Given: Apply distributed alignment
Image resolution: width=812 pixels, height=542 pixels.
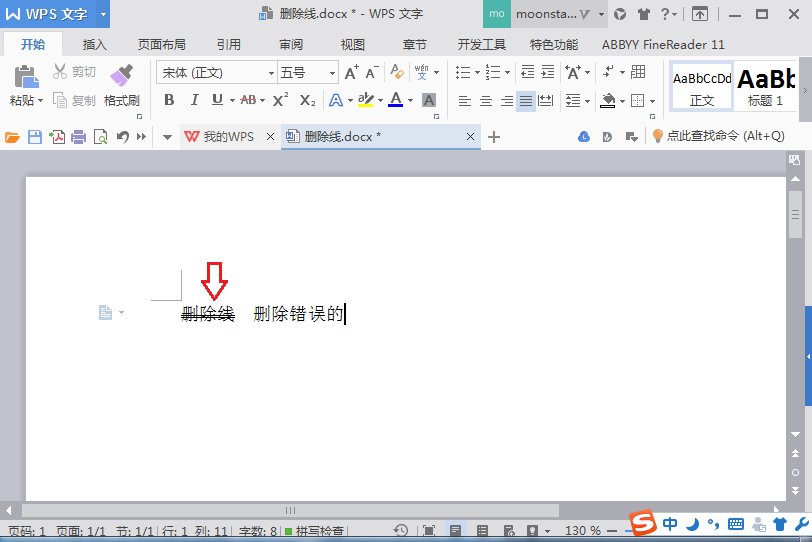Looking at the screenshot, I should pos(545,100).
